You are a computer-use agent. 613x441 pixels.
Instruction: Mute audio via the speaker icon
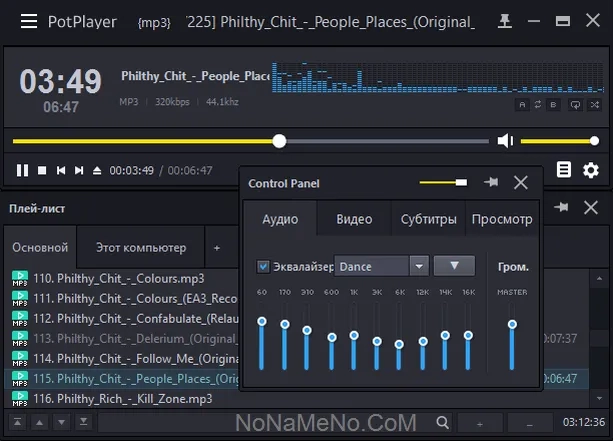[505, 141]
